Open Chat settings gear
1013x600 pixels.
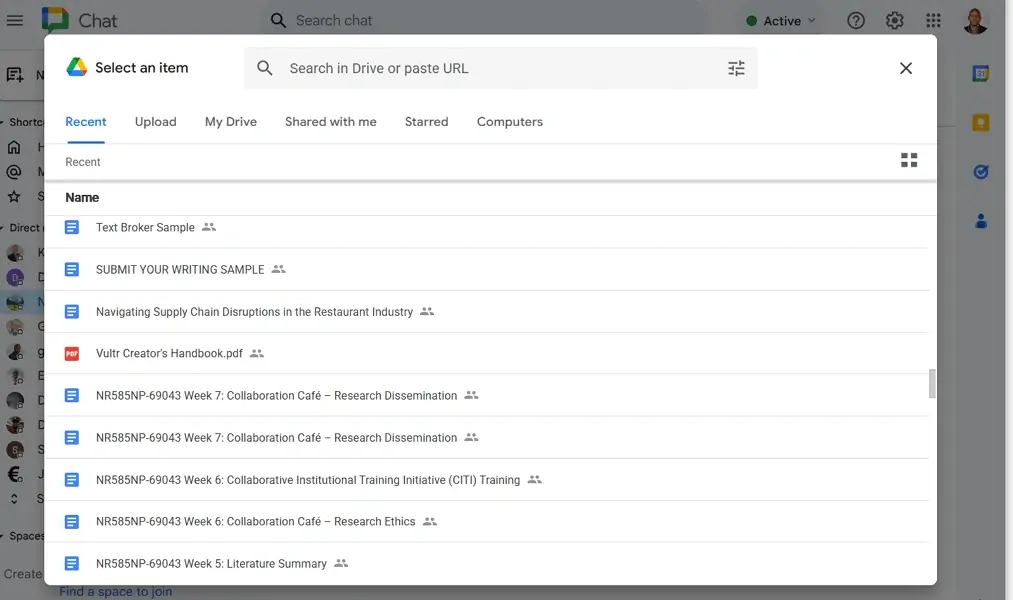coord(894,21)
